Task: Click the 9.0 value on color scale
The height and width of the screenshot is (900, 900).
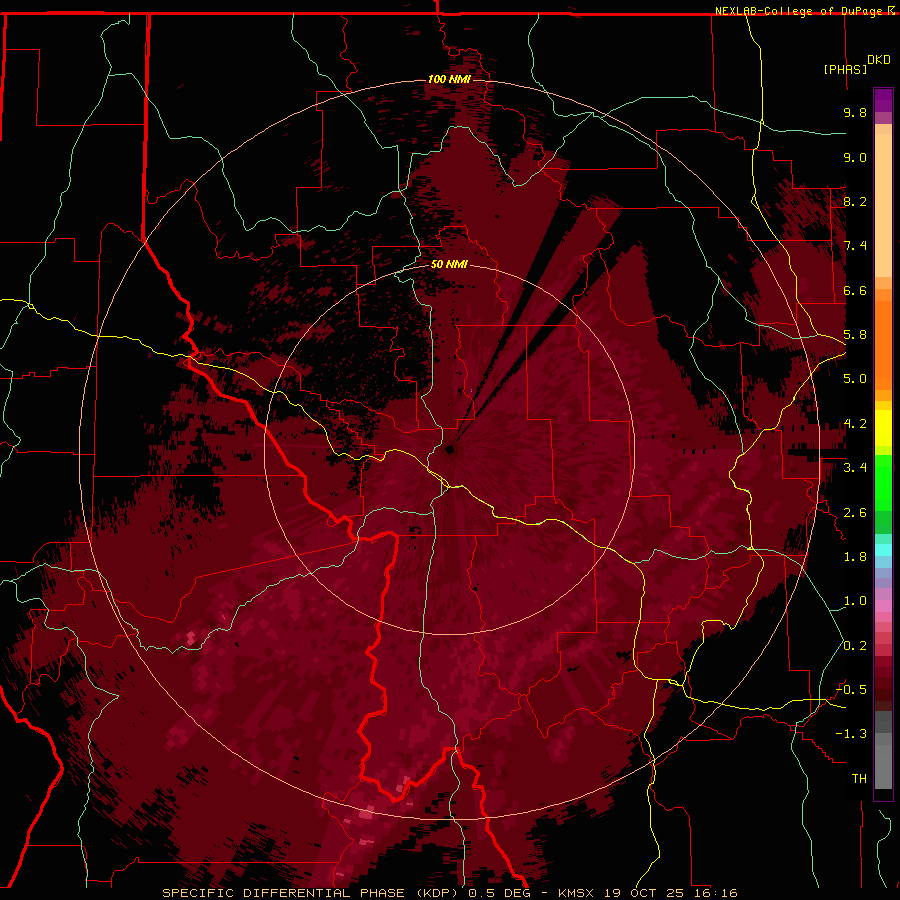Action: (x=855, y=157)
